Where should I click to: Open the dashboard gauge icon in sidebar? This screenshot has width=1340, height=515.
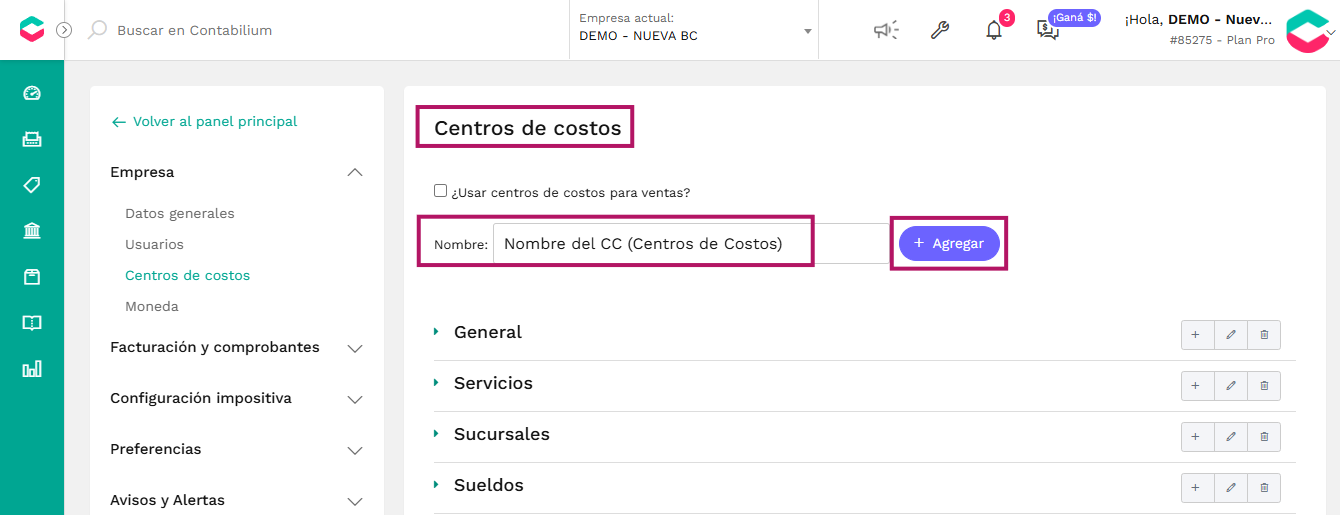32,93
